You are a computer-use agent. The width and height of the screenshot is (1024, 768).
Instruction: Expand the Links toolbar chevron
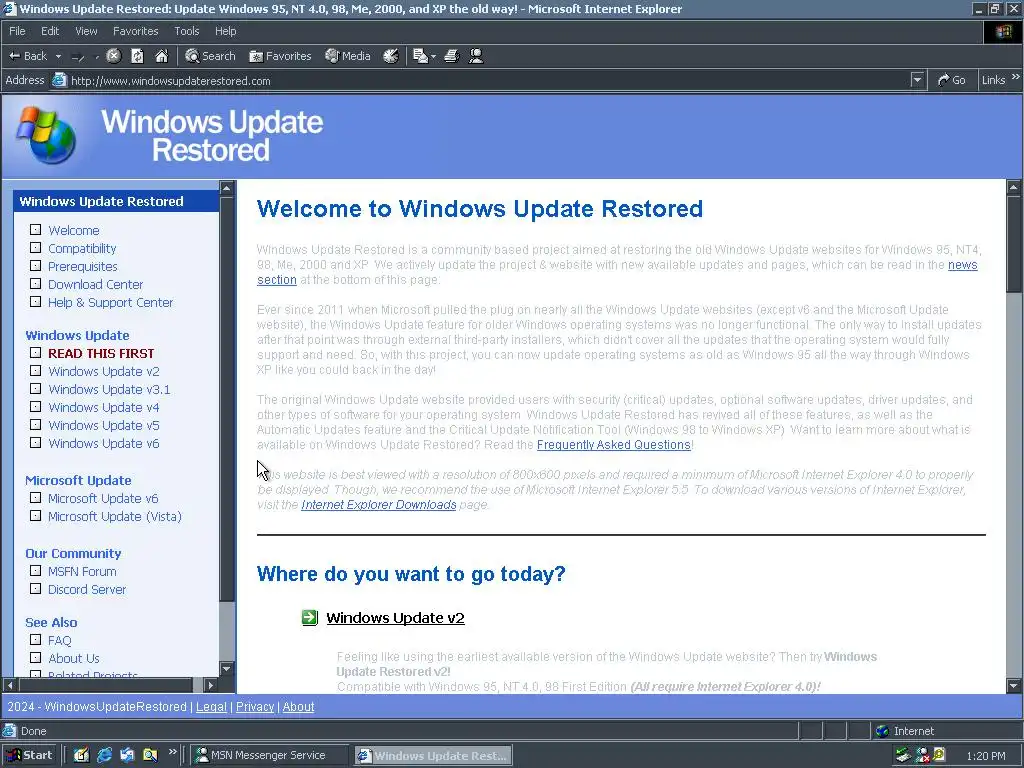pyautogui.click(x=1016, y=77)
